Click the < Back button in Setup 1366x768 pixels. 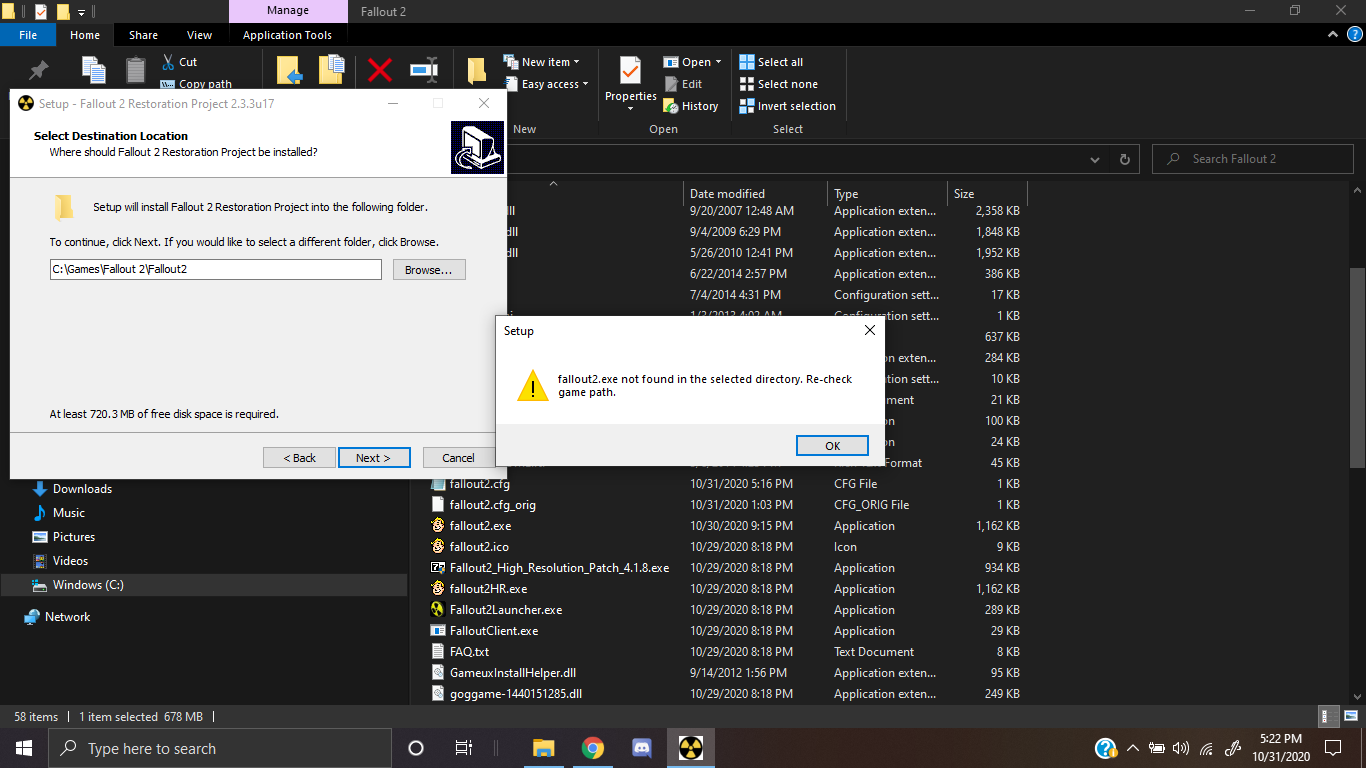click(x=299, y=457)
